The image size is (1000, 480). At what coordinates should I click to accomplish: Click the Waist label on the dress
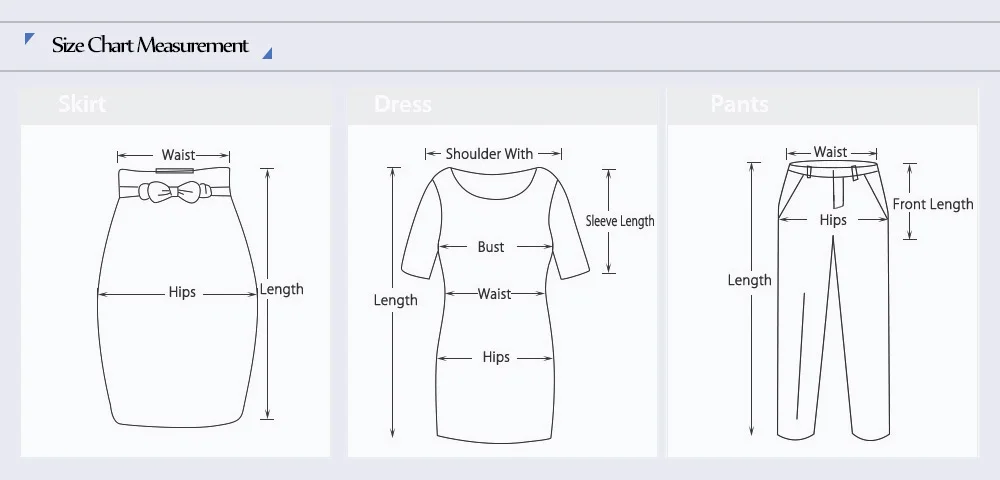[x=494, y=294]
